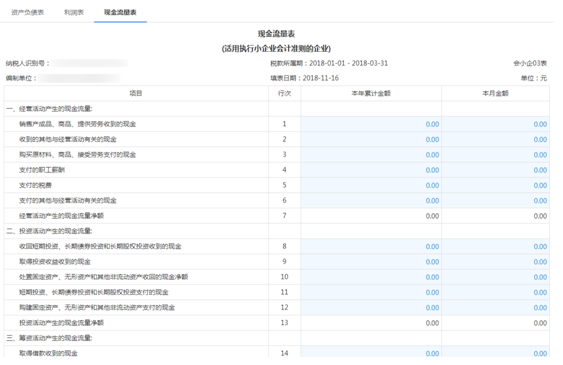Click label 经营活动产生的现金流量净额
This screenshot has width=563, height=365.
[x=61, y=216]
